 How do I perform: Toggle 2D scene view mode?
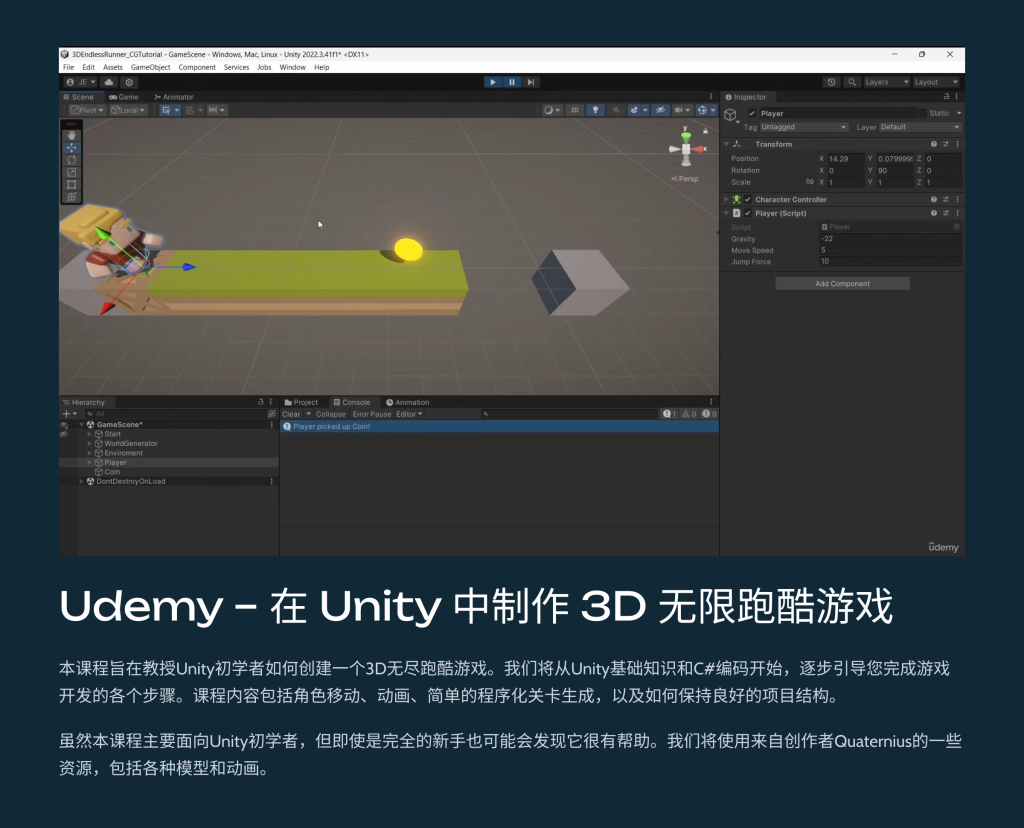pyautogui.click(x=575, y=110)
